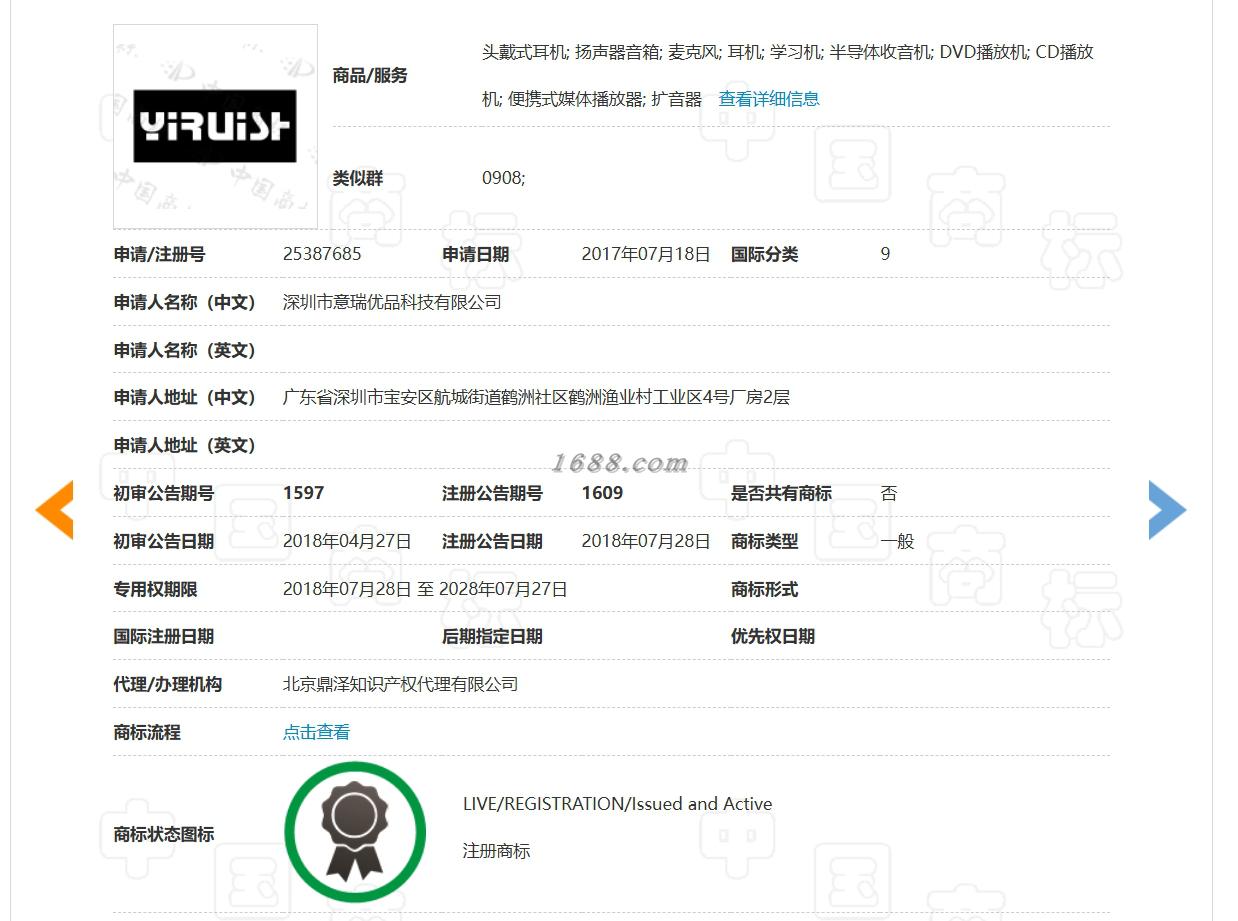Click the 商标状态图标 label

pos(163,834)
